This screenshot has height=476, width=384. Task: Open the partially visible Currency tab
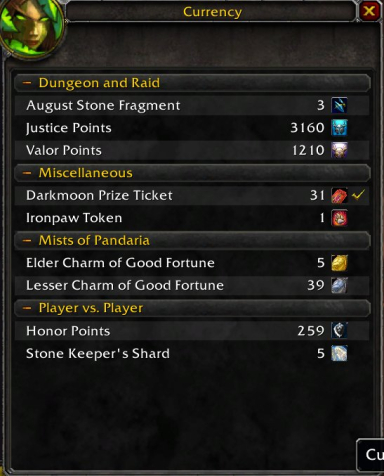pyautogui.click(x=371, y=455)
